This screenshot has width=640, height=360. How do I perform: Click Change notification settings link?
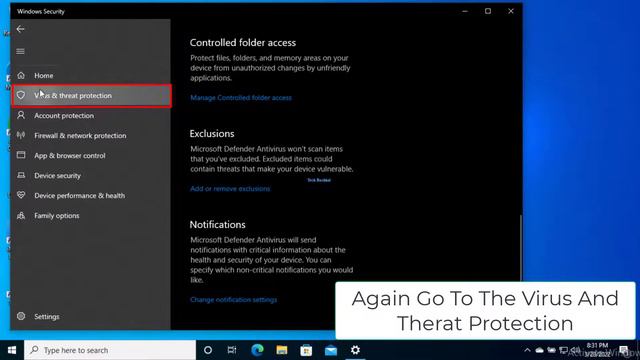233,300
